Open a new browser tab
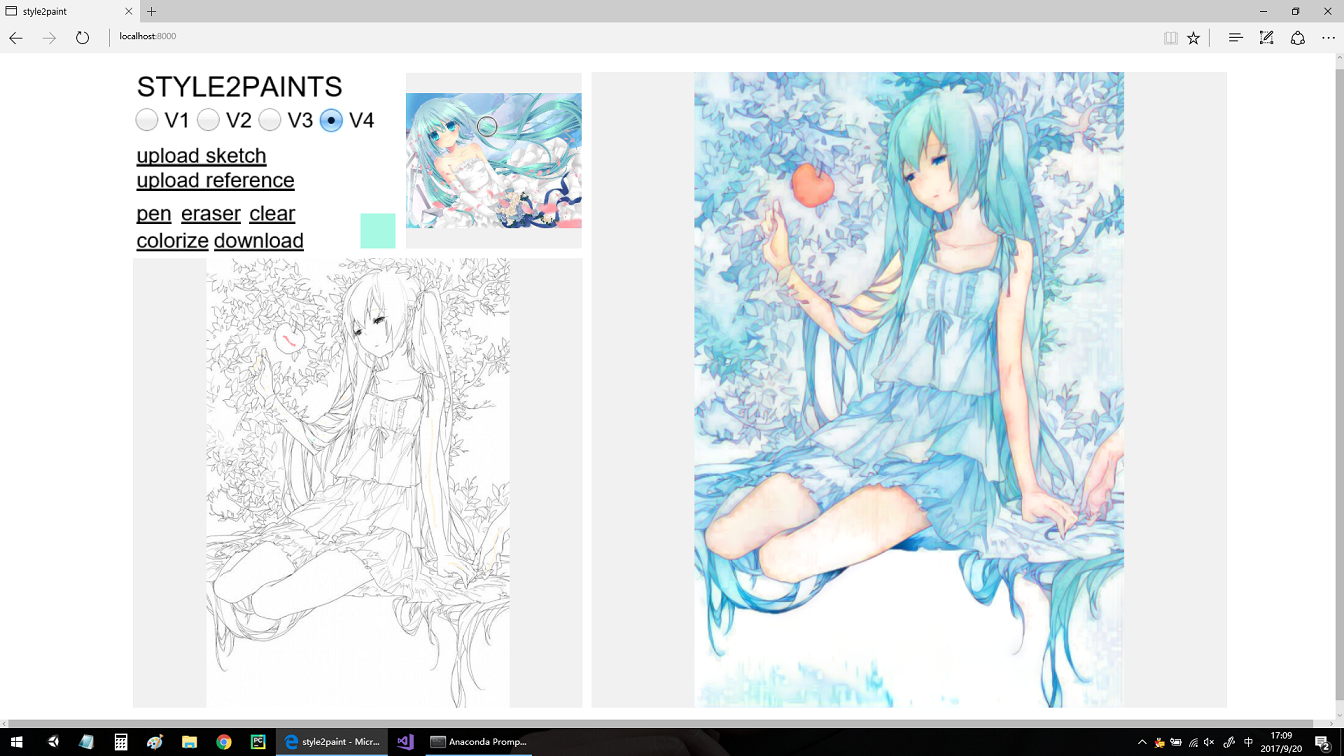This screenshot has width=1344, height=756. [x=152, y=12]
